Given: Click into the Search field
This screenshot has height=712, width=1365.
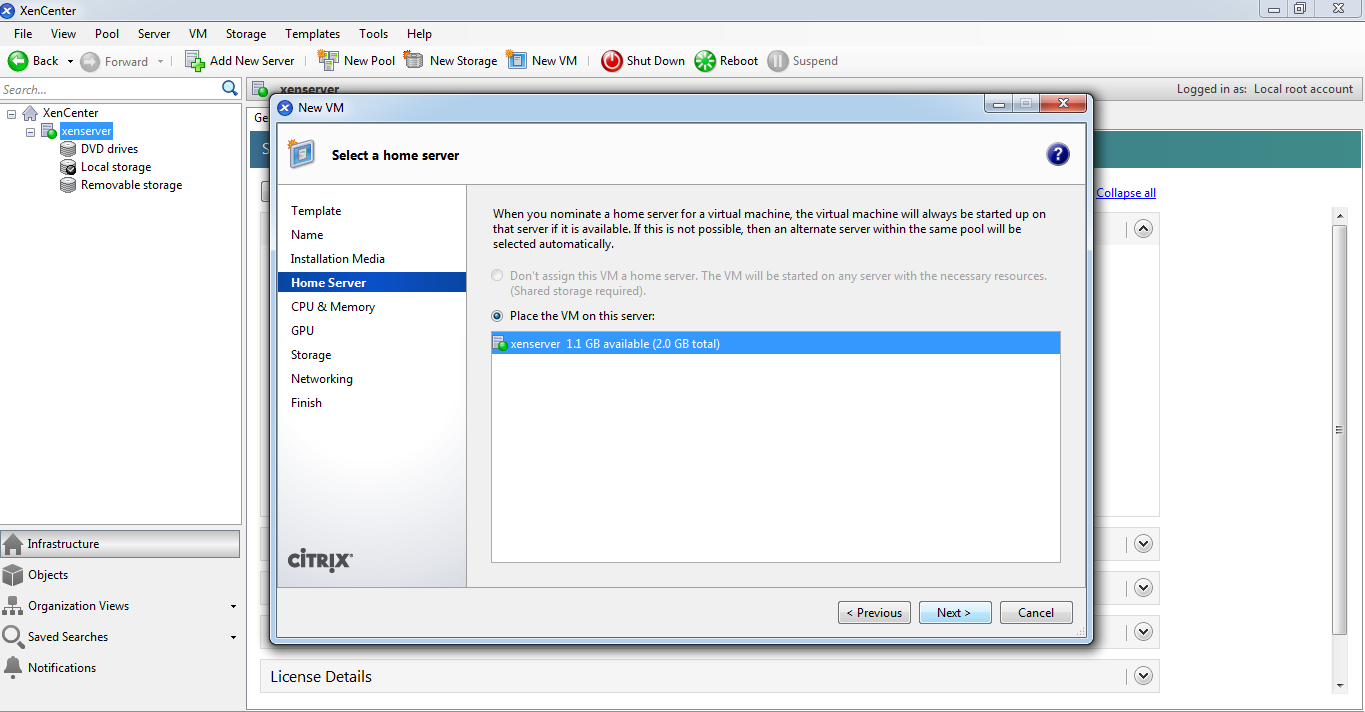Looking at the screenshot, I should [110, 89].
